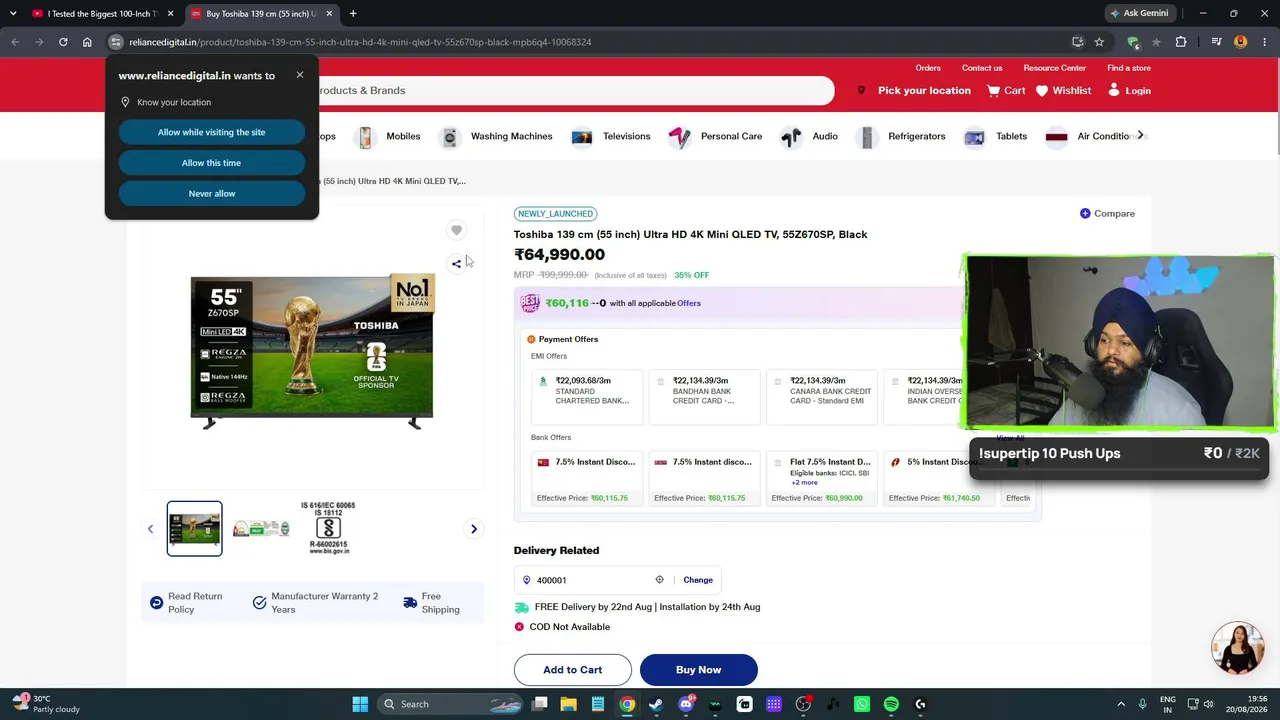Expand '+2 more' eligible banks
The image size is (1280, 720).
tap(804, 482)
